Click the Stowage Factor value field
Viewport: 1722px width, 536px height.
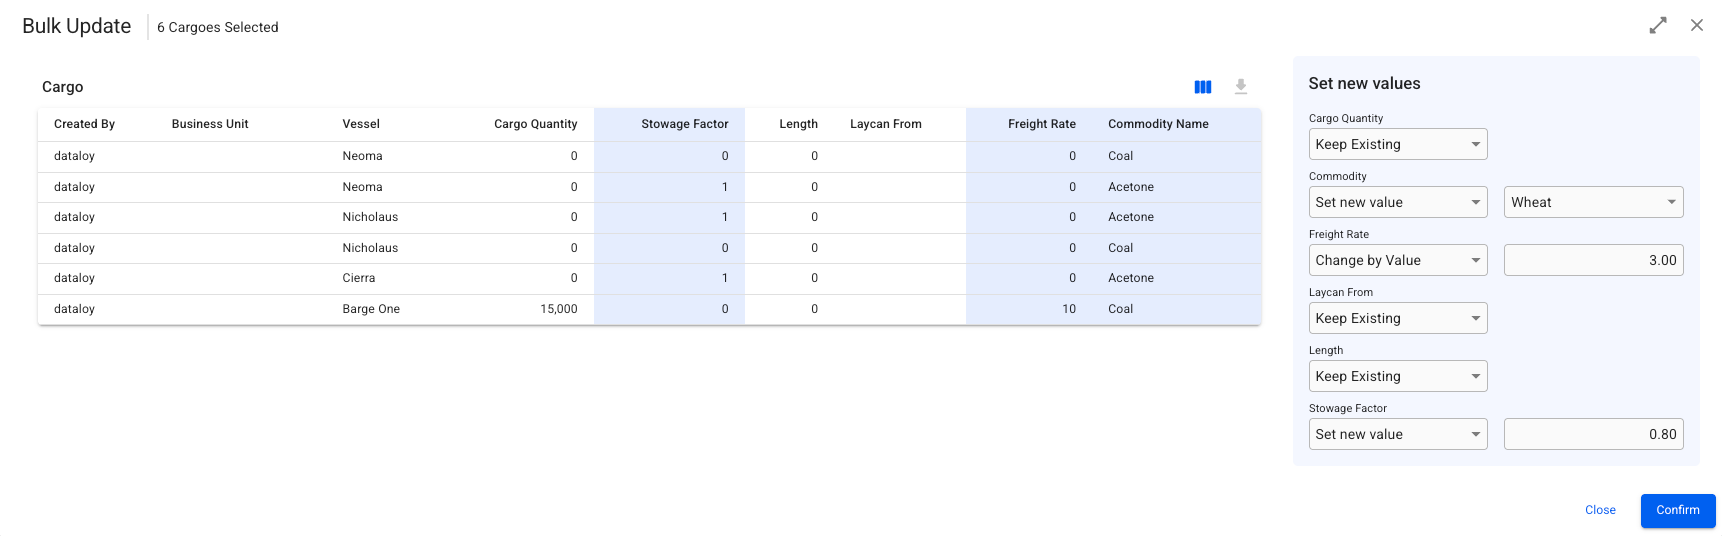coord(1592,434)
